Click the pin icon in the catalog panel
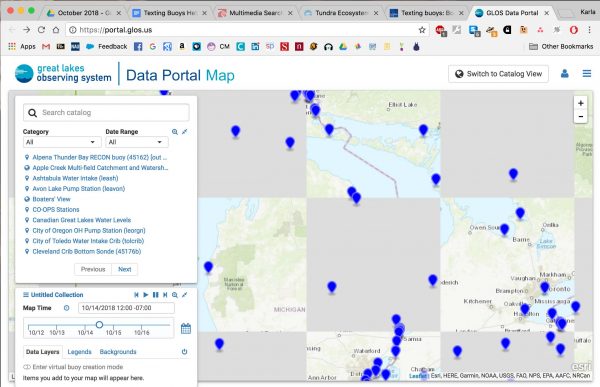600x387 pixels. coord(185,132)
